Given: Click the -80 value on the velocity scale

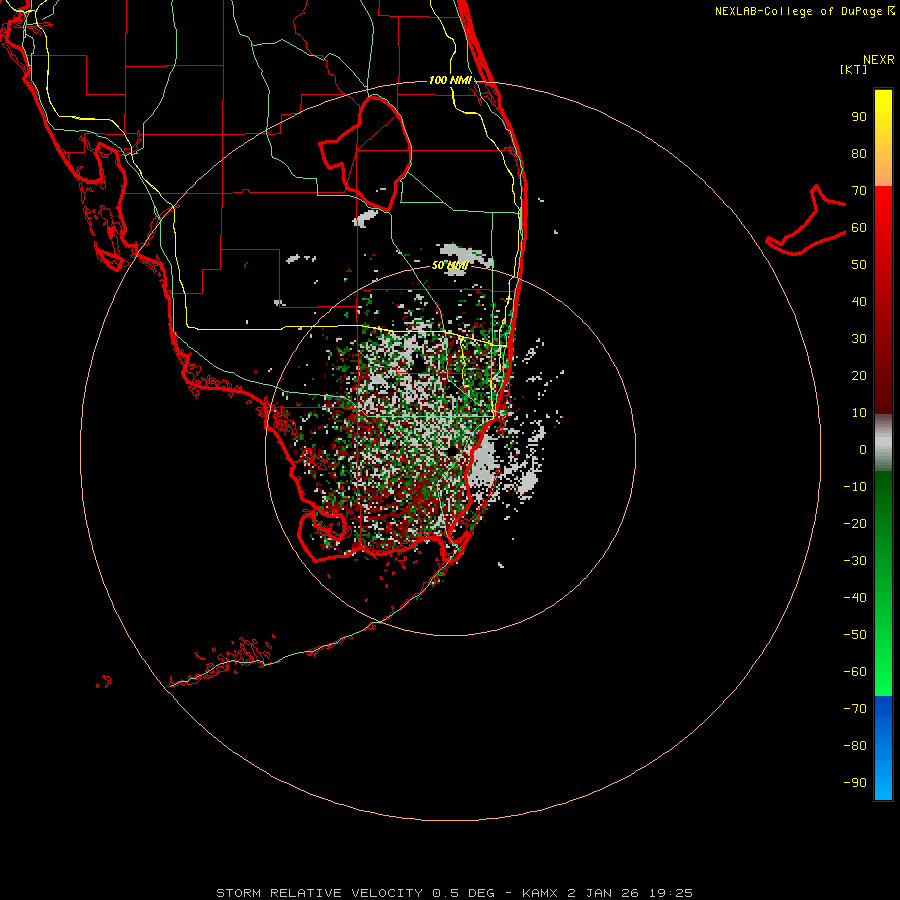Looking at the screenshot, I should coord(855,746).
